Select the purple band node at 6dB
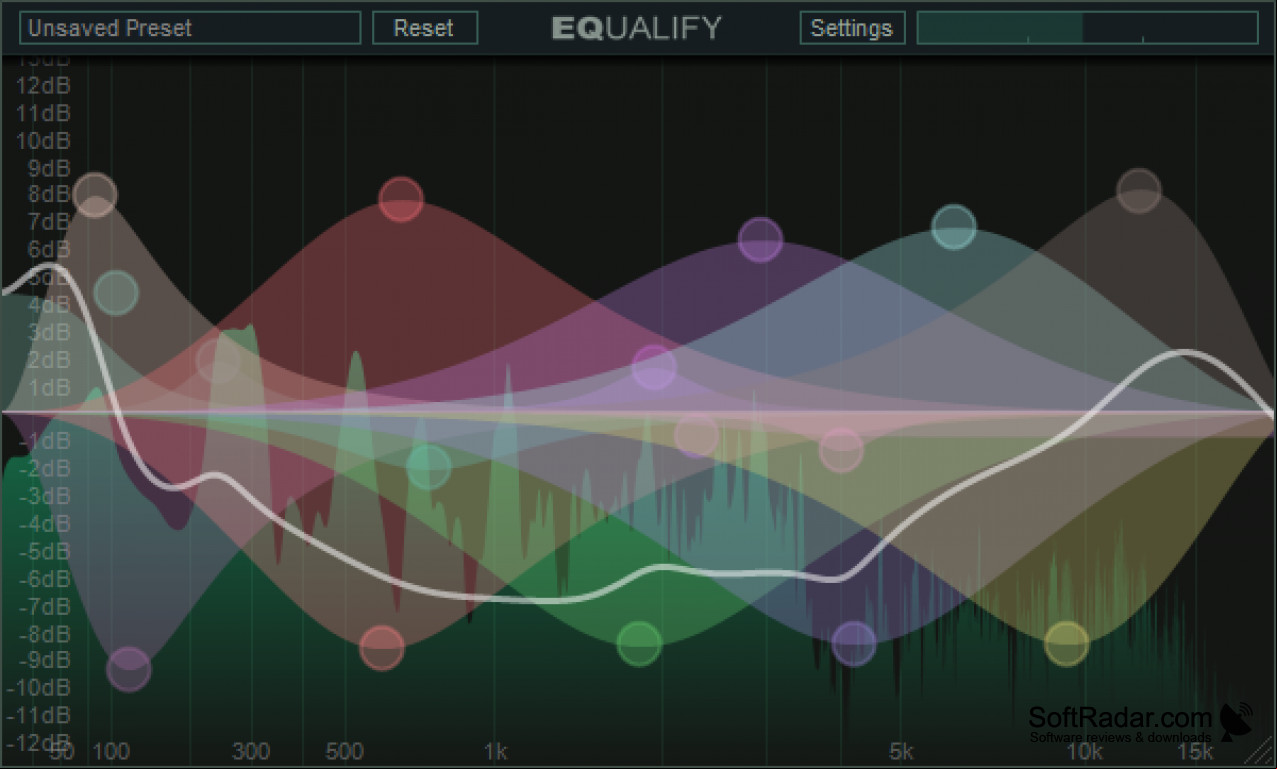1277x769 pixels. (x=760, y=240)
